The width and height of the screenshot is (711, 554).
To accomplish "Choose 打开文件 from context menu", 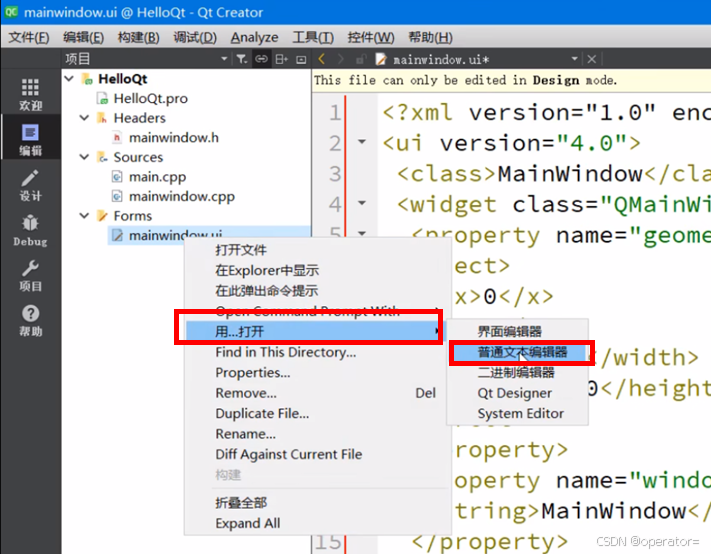I will [x=241, y=250].
